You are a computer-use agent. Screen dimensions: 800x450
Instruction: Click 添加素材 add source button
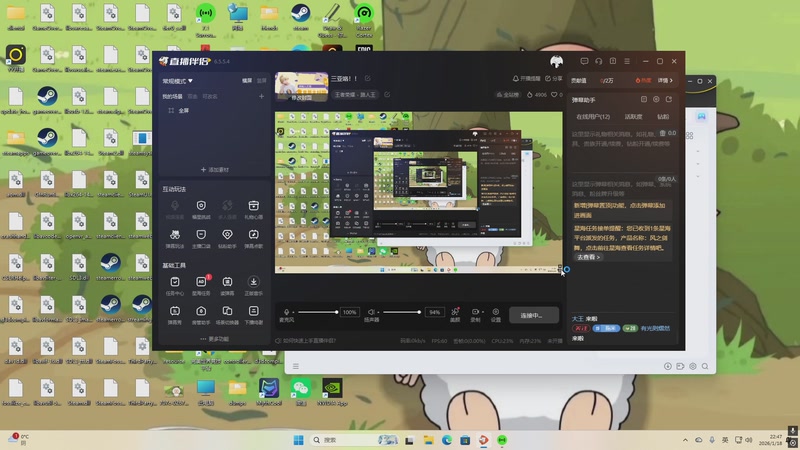[x=215, y=169]
